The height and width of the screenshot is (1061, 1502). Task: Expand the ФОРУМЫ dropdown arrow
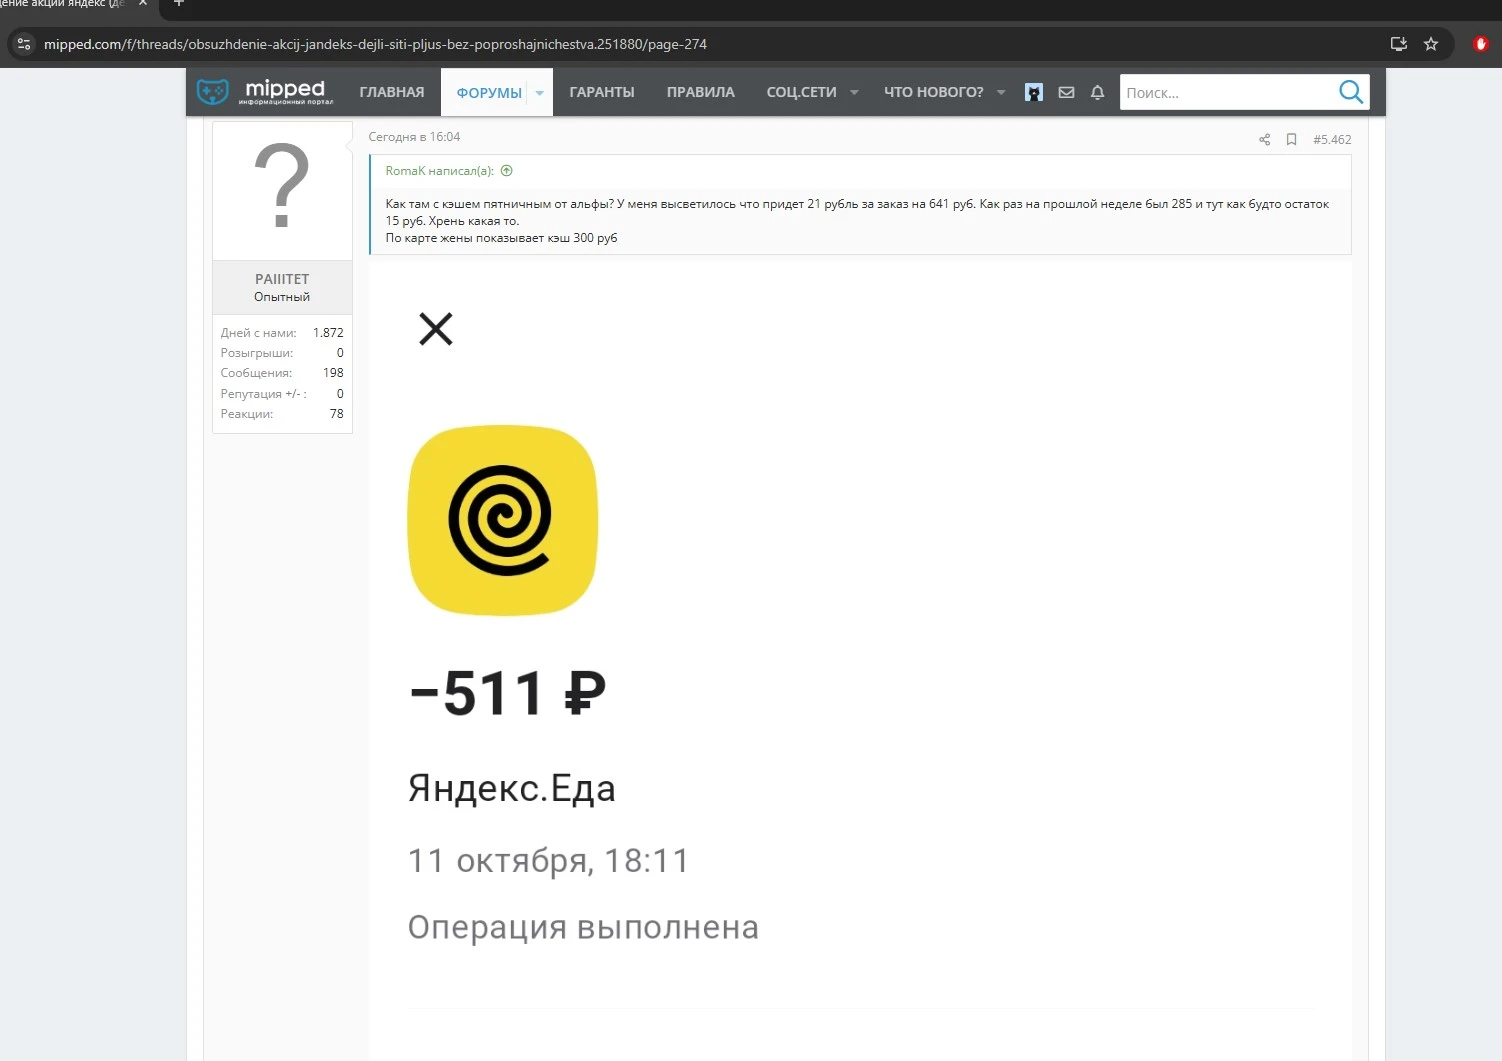[x=540, y=93]
